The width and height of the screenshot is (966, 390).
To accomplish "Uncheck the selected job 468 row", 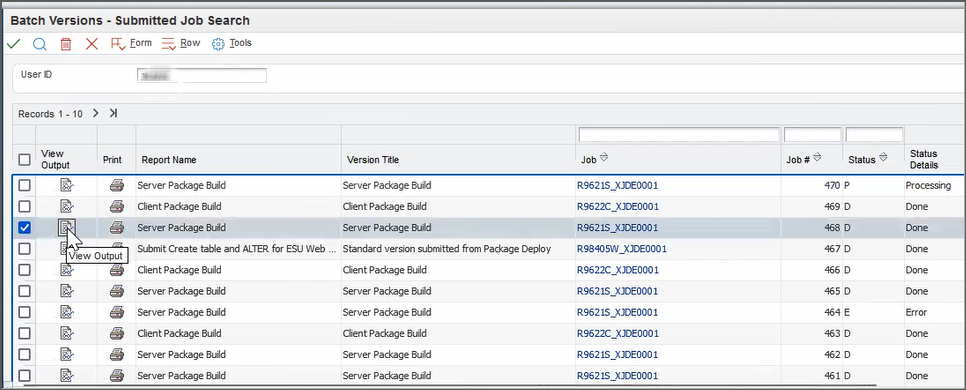I will [x=25, y=228].
